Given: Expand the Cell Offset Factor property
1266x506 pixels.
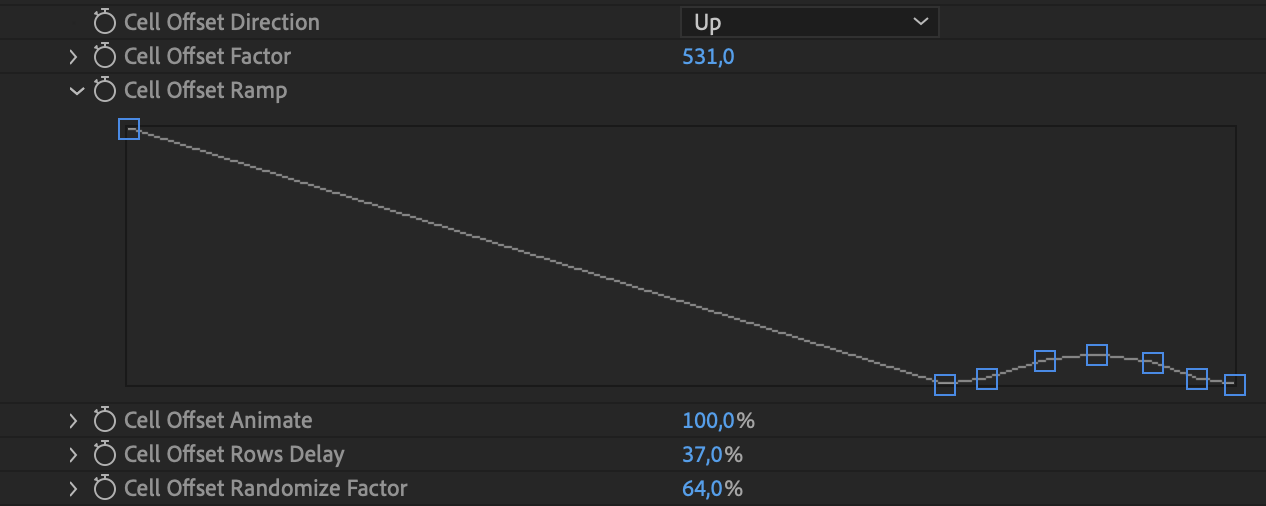Looking at the screenshot, I should click(x=73, y=57).
